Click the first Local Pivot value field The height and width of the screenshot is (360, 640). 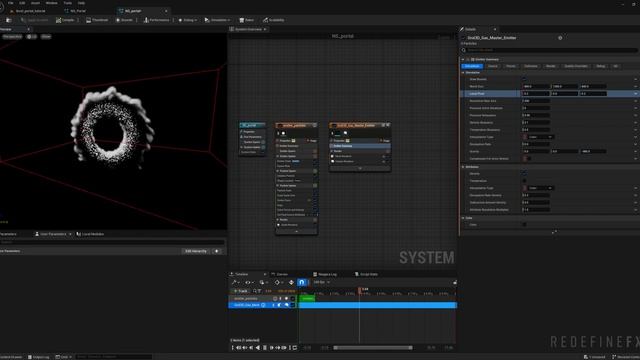click(536, 93)
